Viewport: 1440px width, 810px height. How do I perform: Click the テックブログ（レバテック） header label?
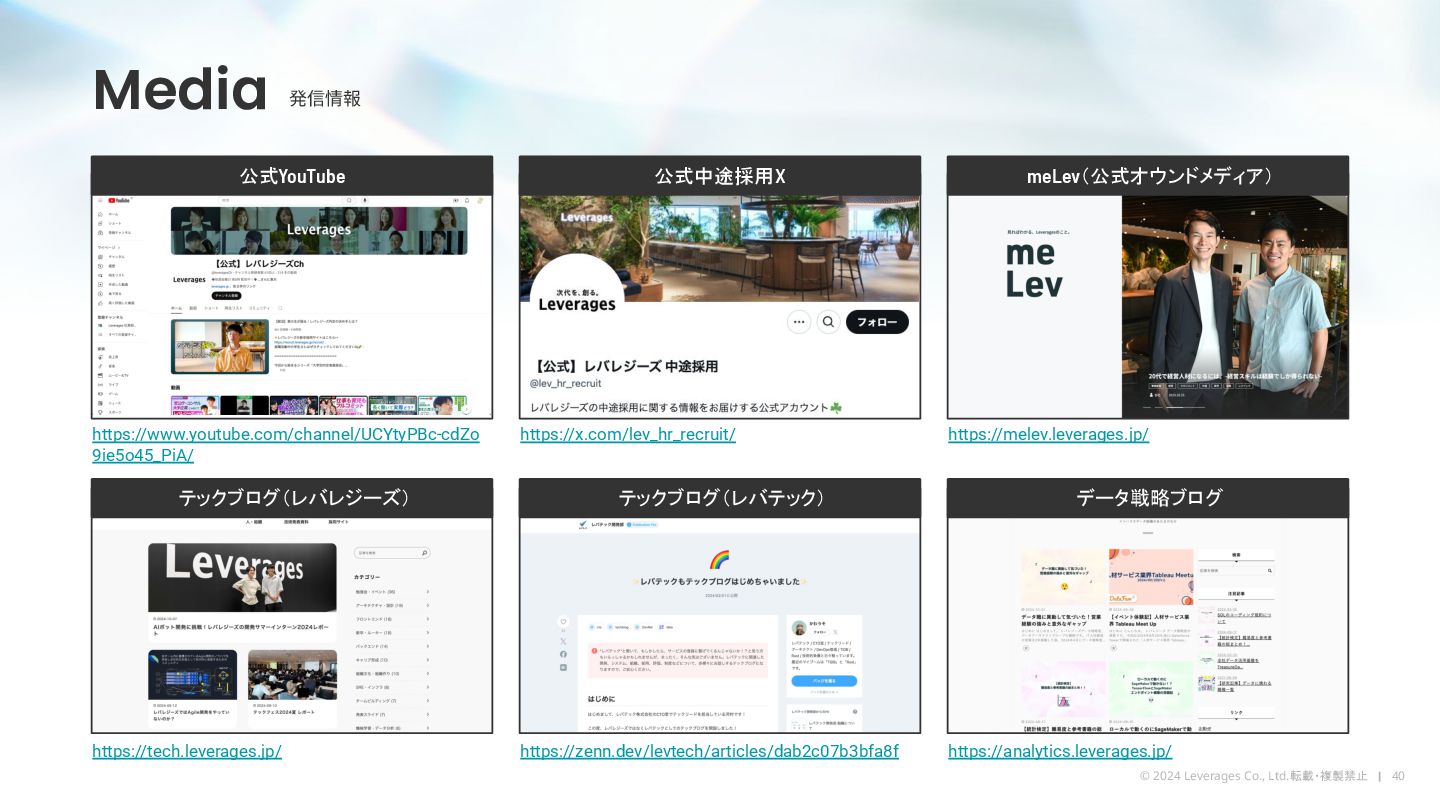[x=720, y=498]
